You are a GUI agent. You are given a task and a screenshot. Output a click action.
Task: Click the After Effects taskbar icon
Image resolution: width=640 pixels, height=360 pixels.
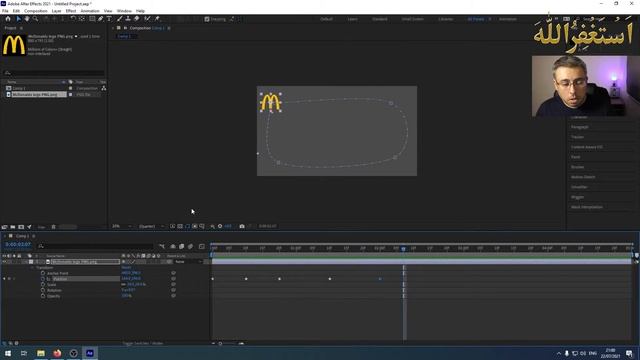pyautogui.click(x=90, y=353)
